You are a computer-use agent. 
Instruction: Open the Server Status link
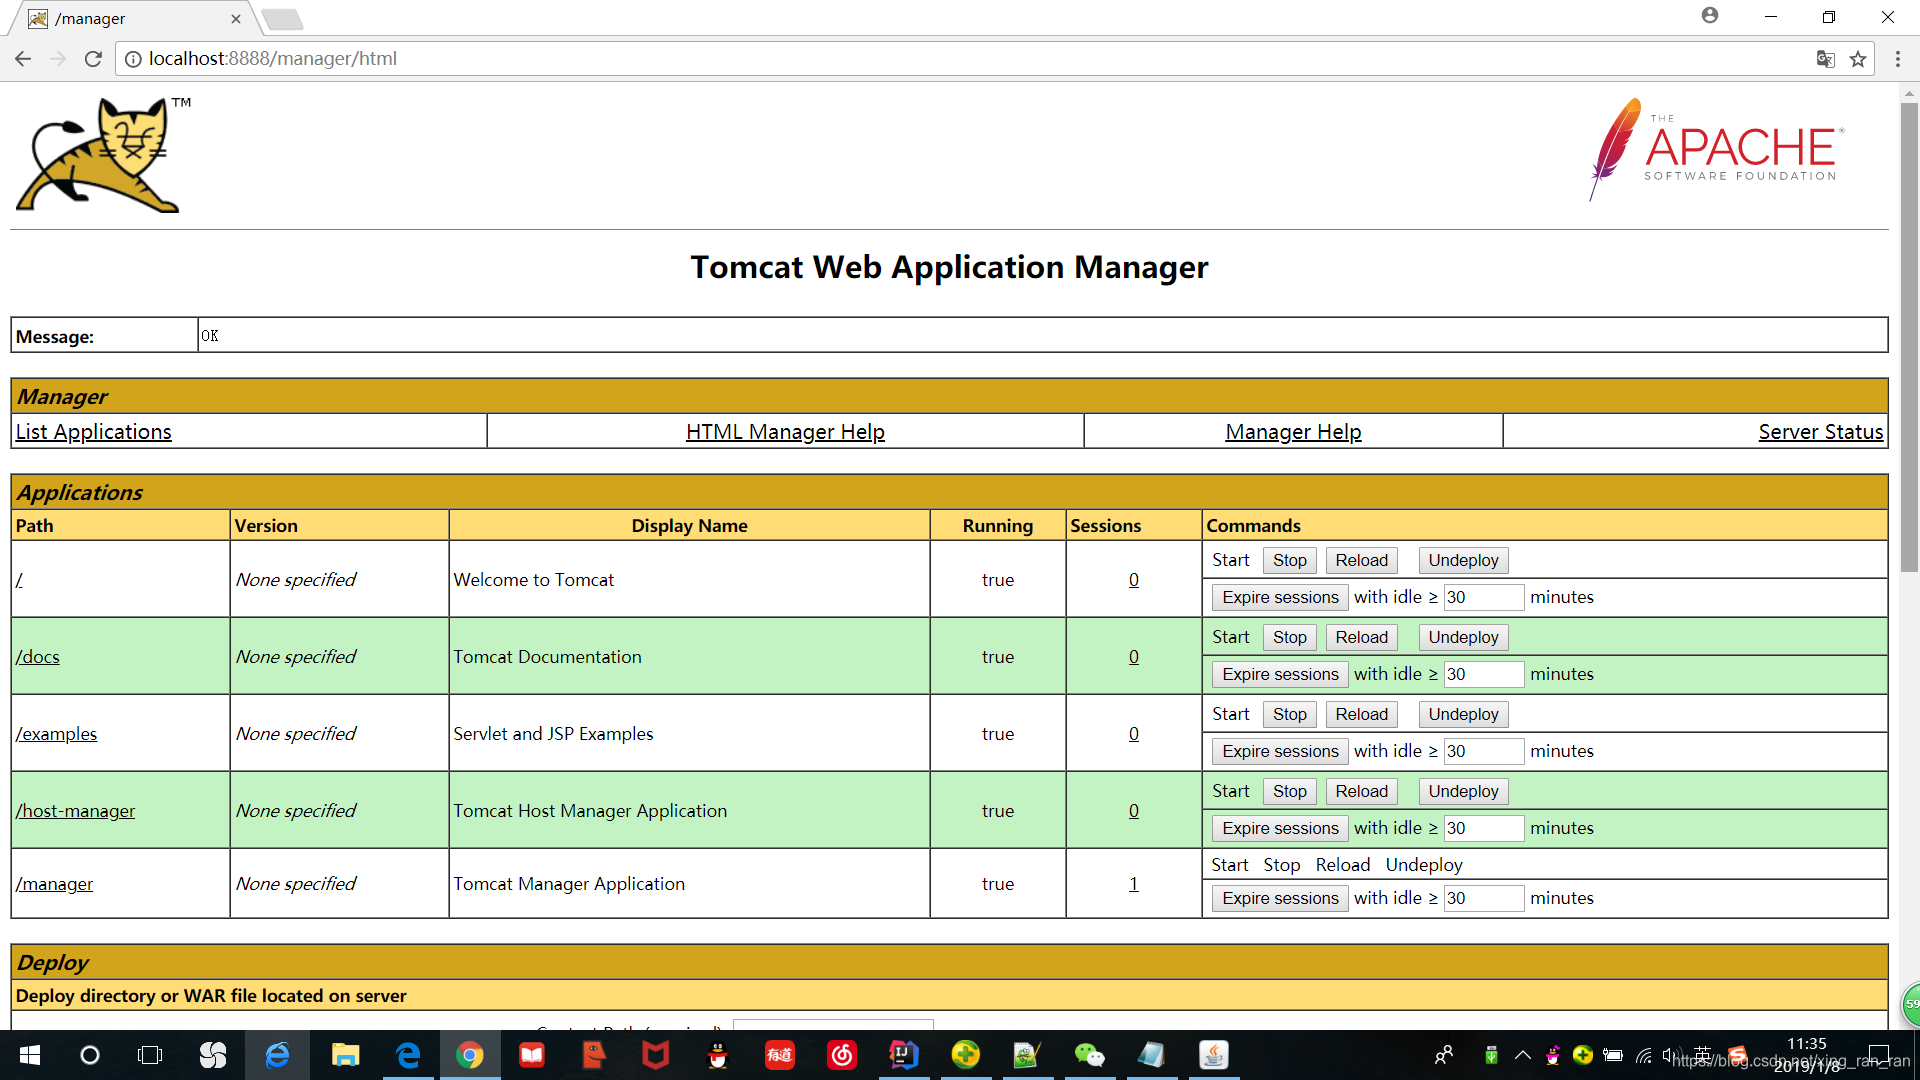1821,432
